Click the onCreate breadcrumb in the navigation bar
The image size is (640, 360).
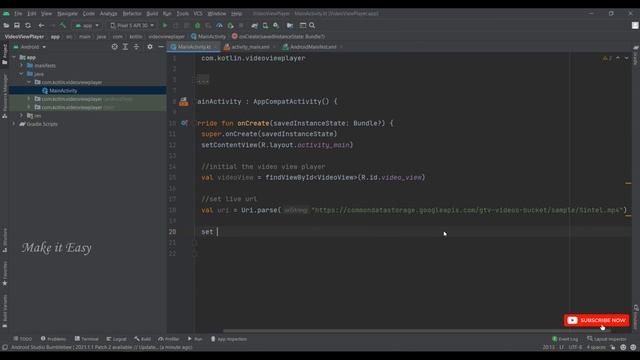279,36
